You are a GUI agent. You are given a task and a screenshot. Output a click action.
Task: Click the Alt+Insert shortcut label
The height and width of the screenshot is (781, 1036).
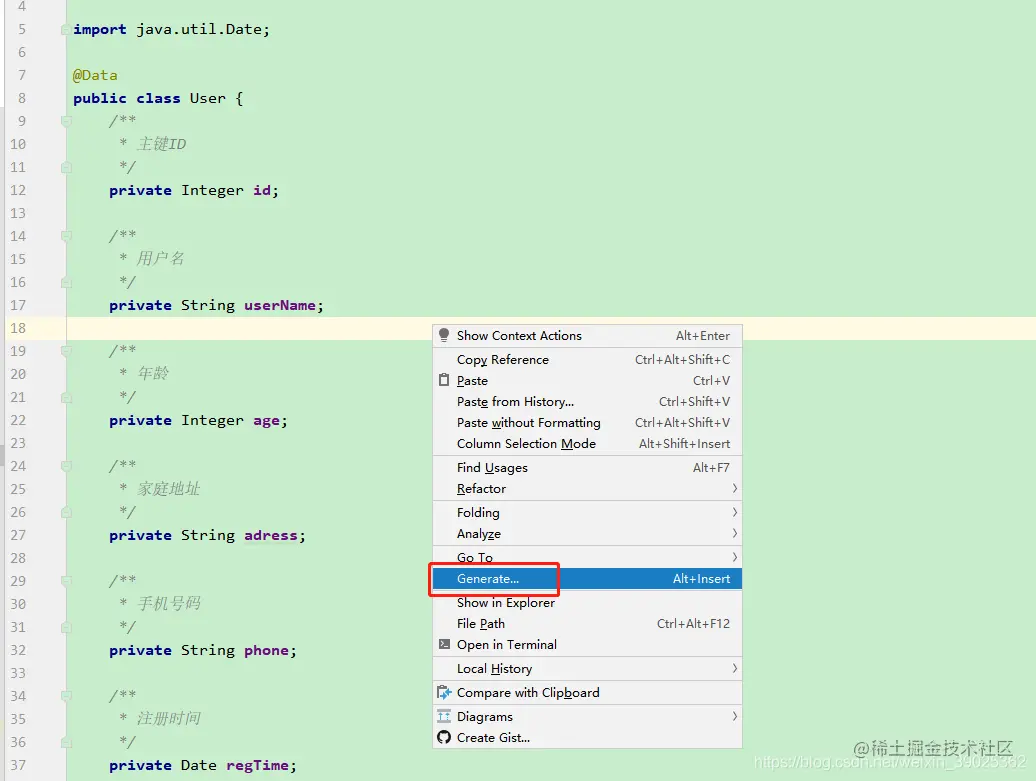(701, 579)
